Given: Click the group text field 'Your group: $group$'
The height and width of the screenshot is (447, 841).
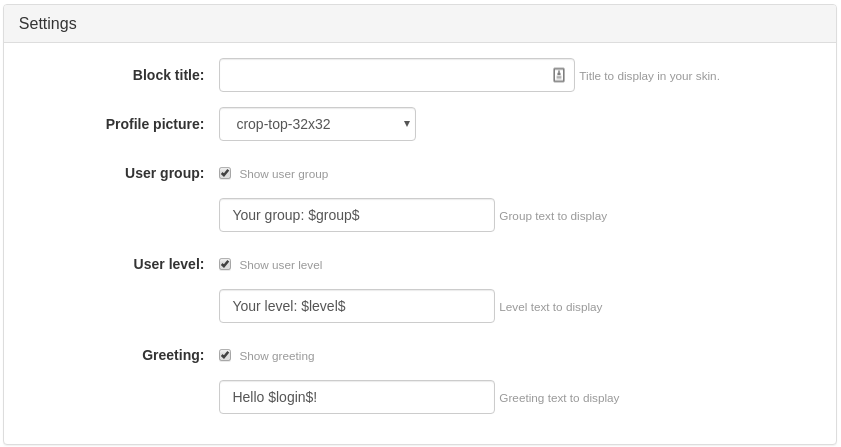Looking at the screenshot, I should pyautogui.click(x=357, y=215).
